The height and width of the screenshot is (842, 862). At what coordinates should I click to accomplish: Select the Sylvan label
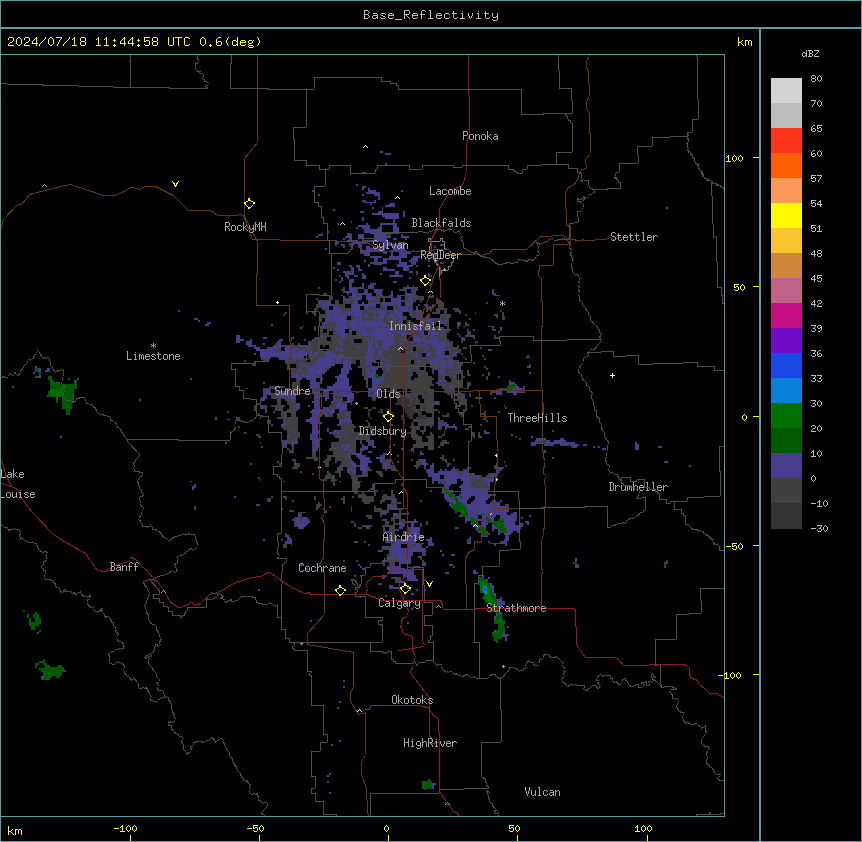(x=390, y=245)
